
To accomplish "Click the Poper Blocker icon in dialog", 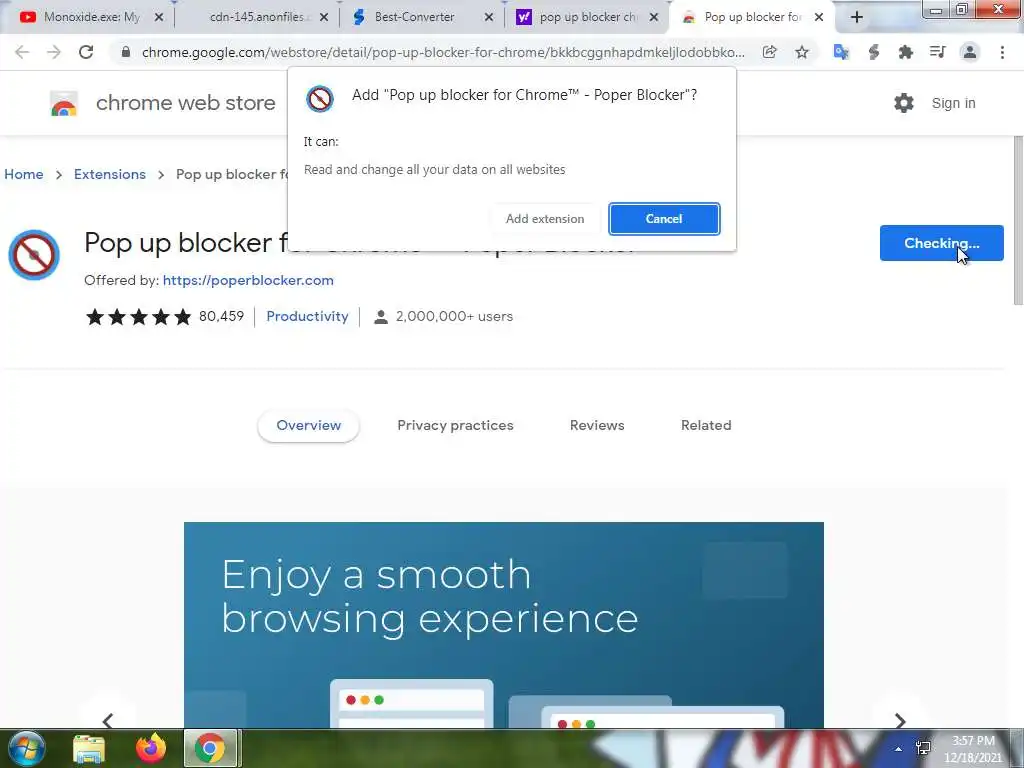I will 320,99.
